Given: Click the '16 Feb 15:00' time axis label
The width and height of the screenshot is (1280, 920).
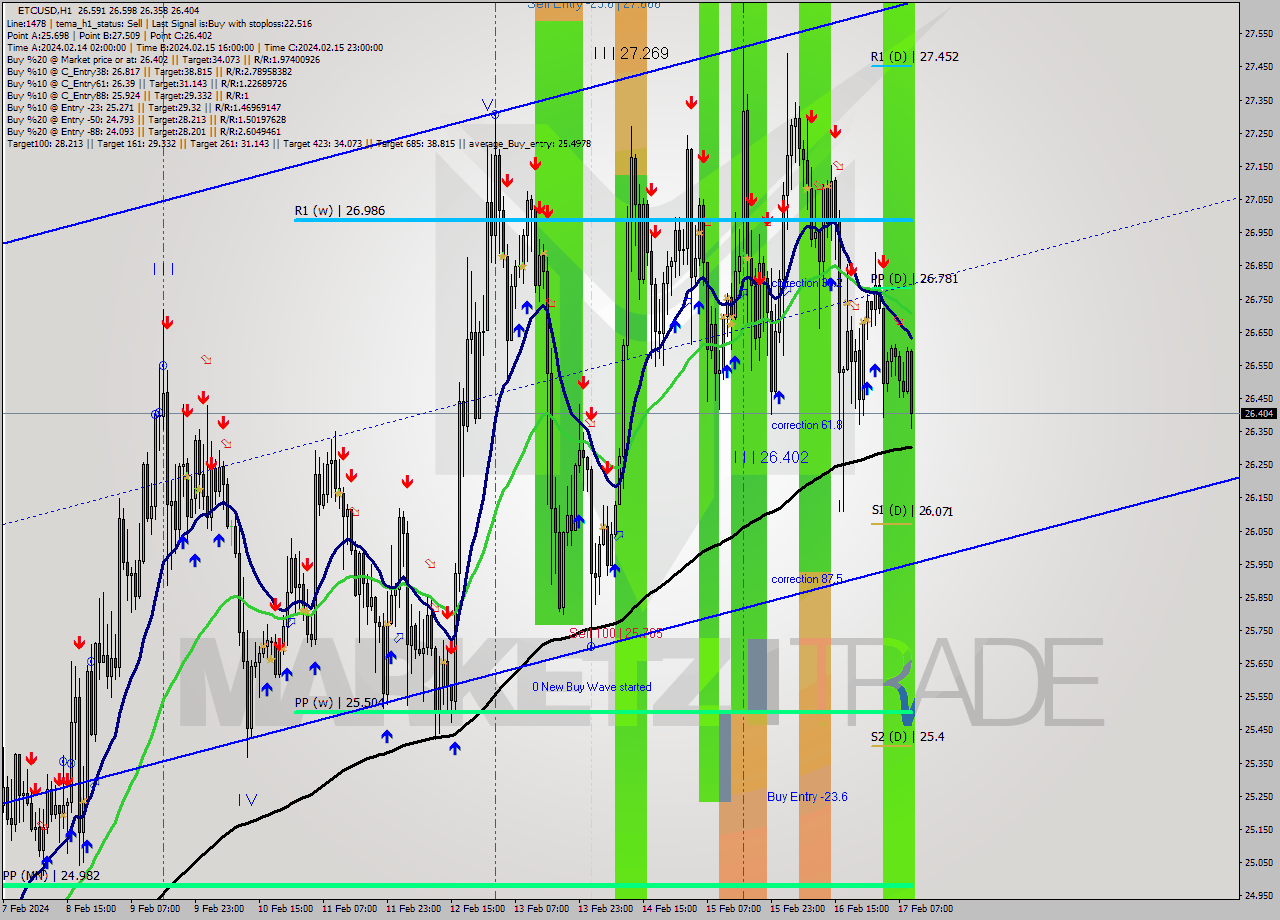Looking at the screenshot, I should [x=862, y=909].
